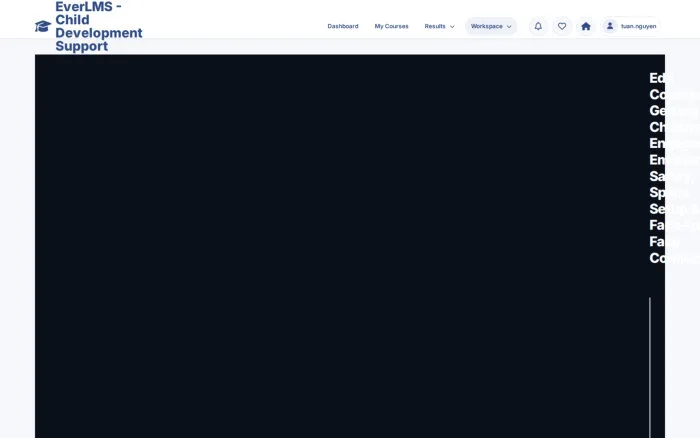Go to home via house icon

click(586, 26)
